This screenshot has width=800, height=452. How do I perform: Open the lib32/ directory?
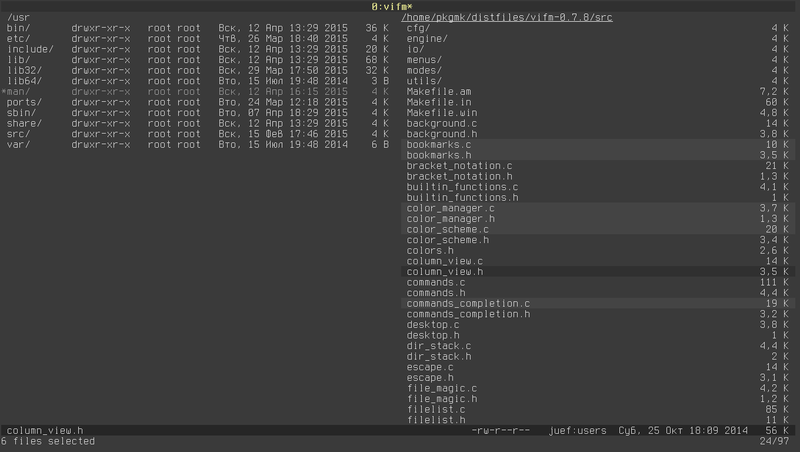pyautogui.click(x=197, y=70)
